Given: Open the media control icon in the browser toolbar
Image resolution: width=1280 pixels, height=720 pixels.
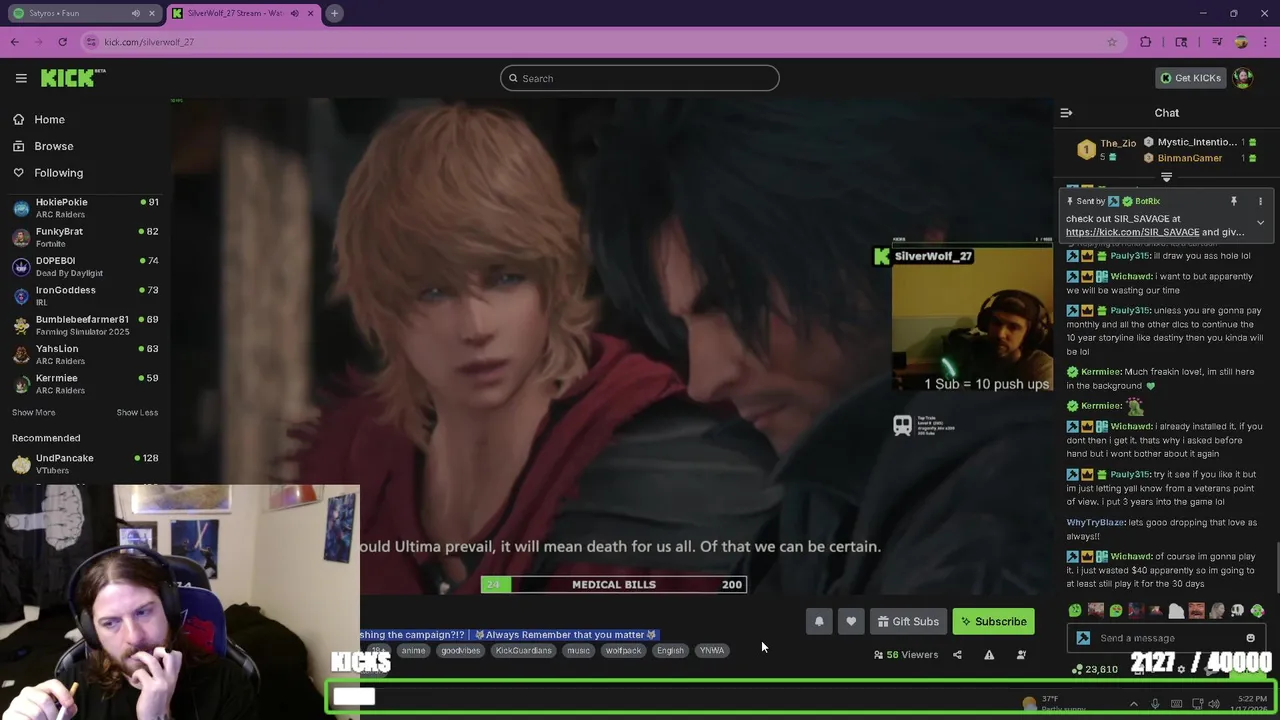Looking at the screenshot, I should [x=1217, y=42].
